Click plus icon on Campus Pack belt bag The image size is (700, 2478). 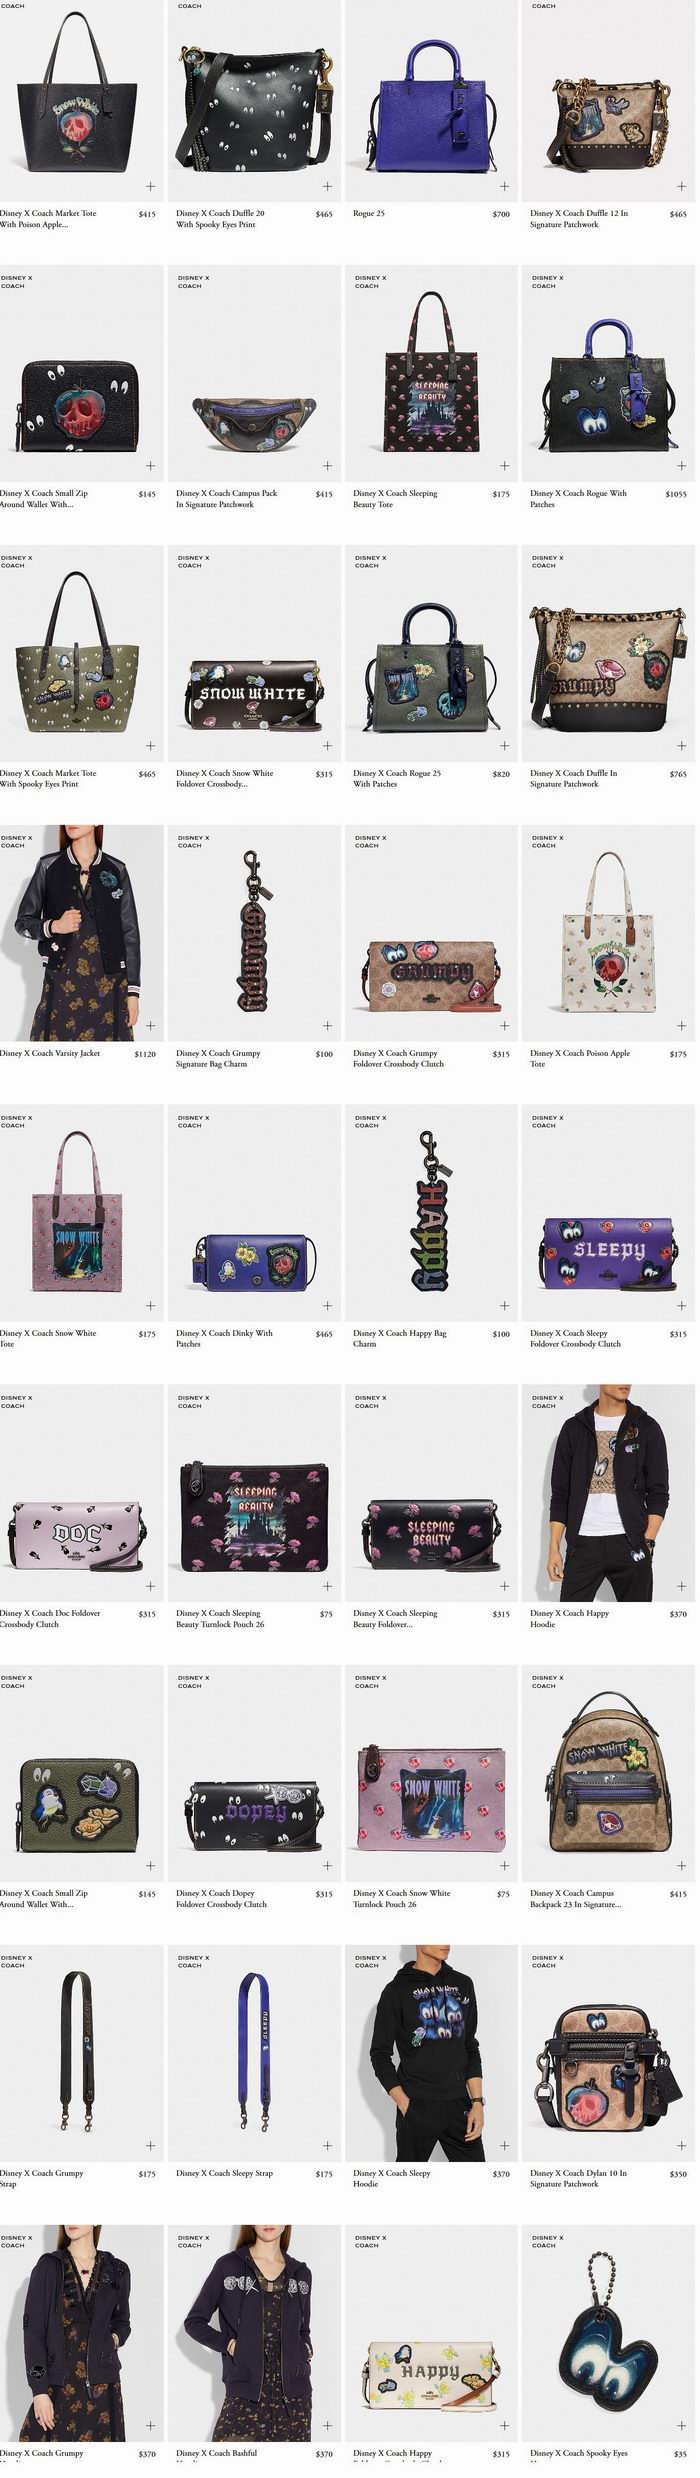(x=327, y=466)
